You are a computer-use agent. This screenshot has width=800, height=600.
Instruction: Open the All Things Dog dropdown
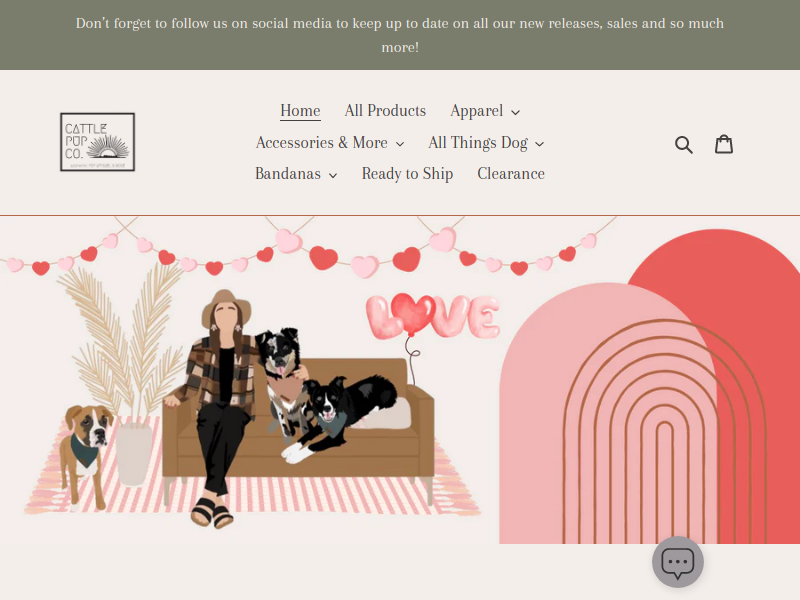coord(486,143)
